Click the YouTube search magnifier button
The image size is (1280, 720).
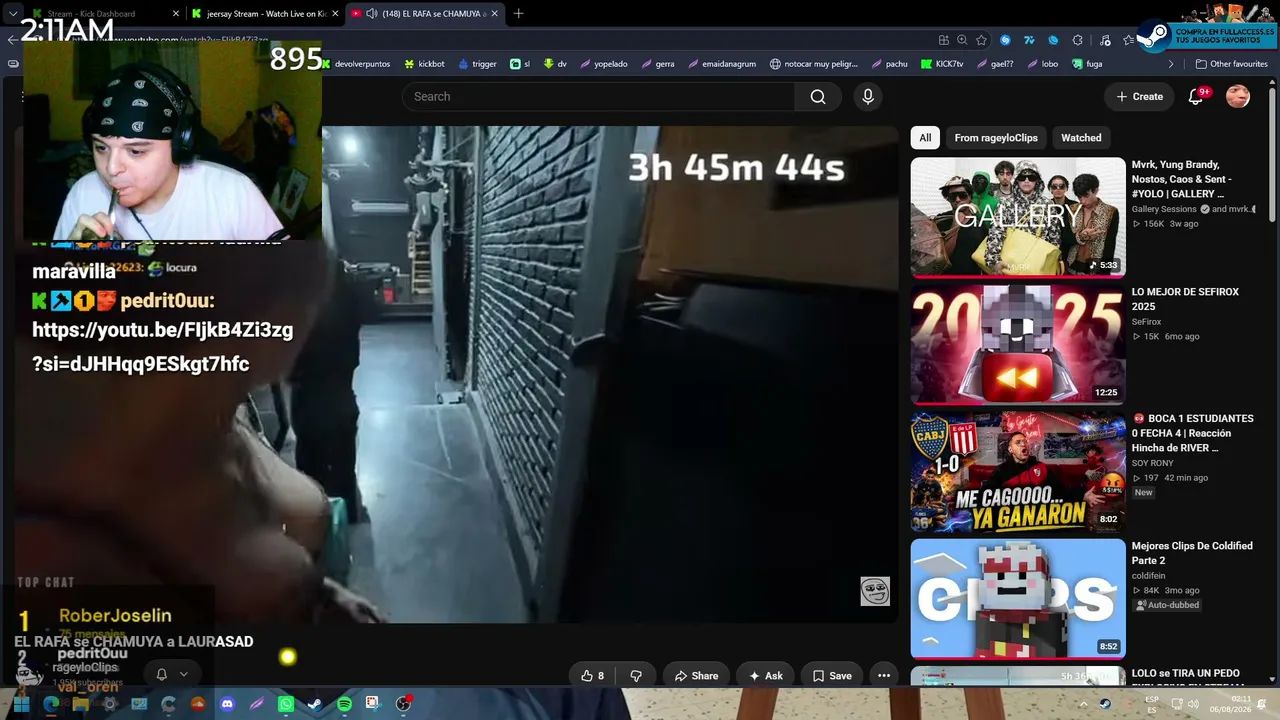(x=818, y=97)
